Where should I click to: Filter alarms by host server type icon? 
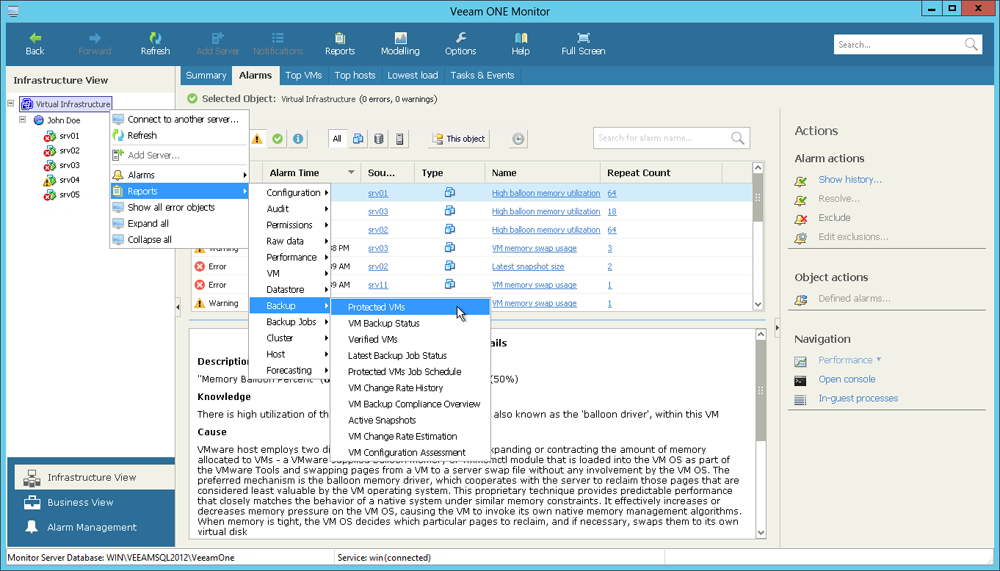[x=400, y=138]
